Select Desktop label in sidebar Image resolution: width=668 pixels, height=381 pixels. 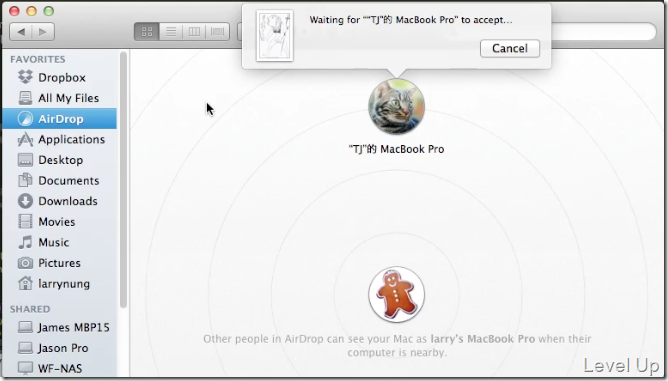pos(60,160)
